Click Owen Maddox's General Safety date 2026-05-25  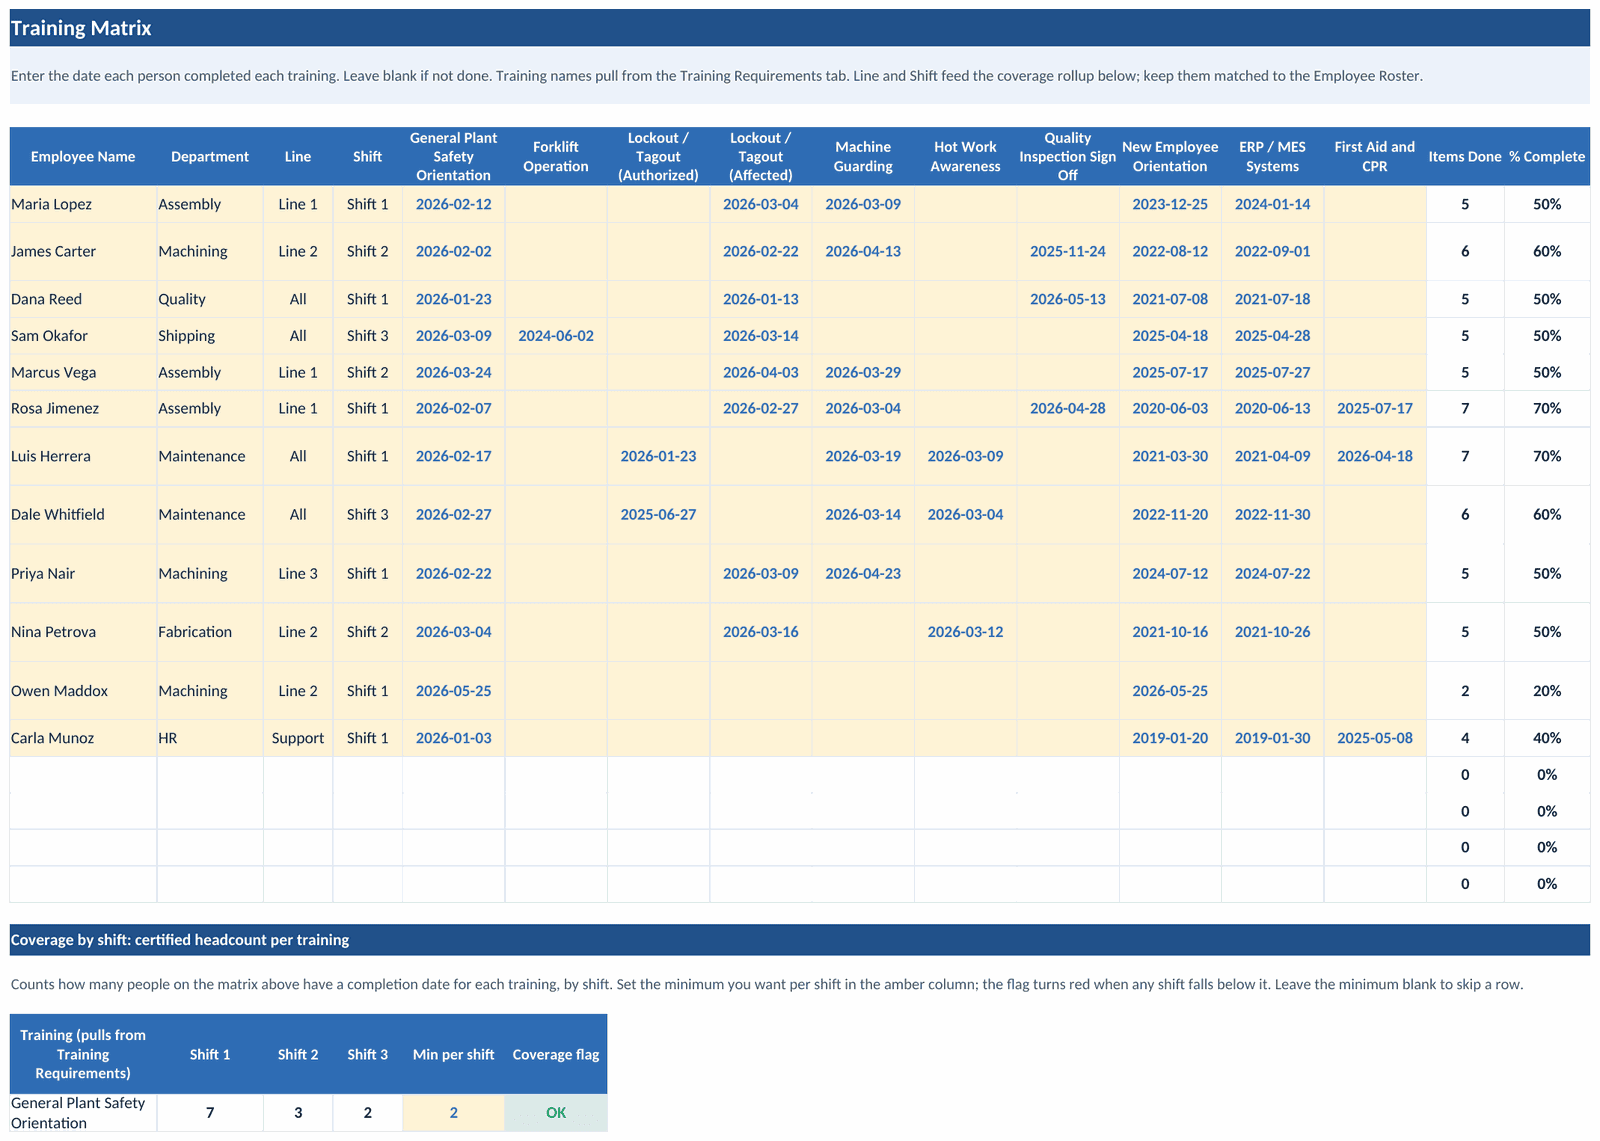(x=454, y=691)
